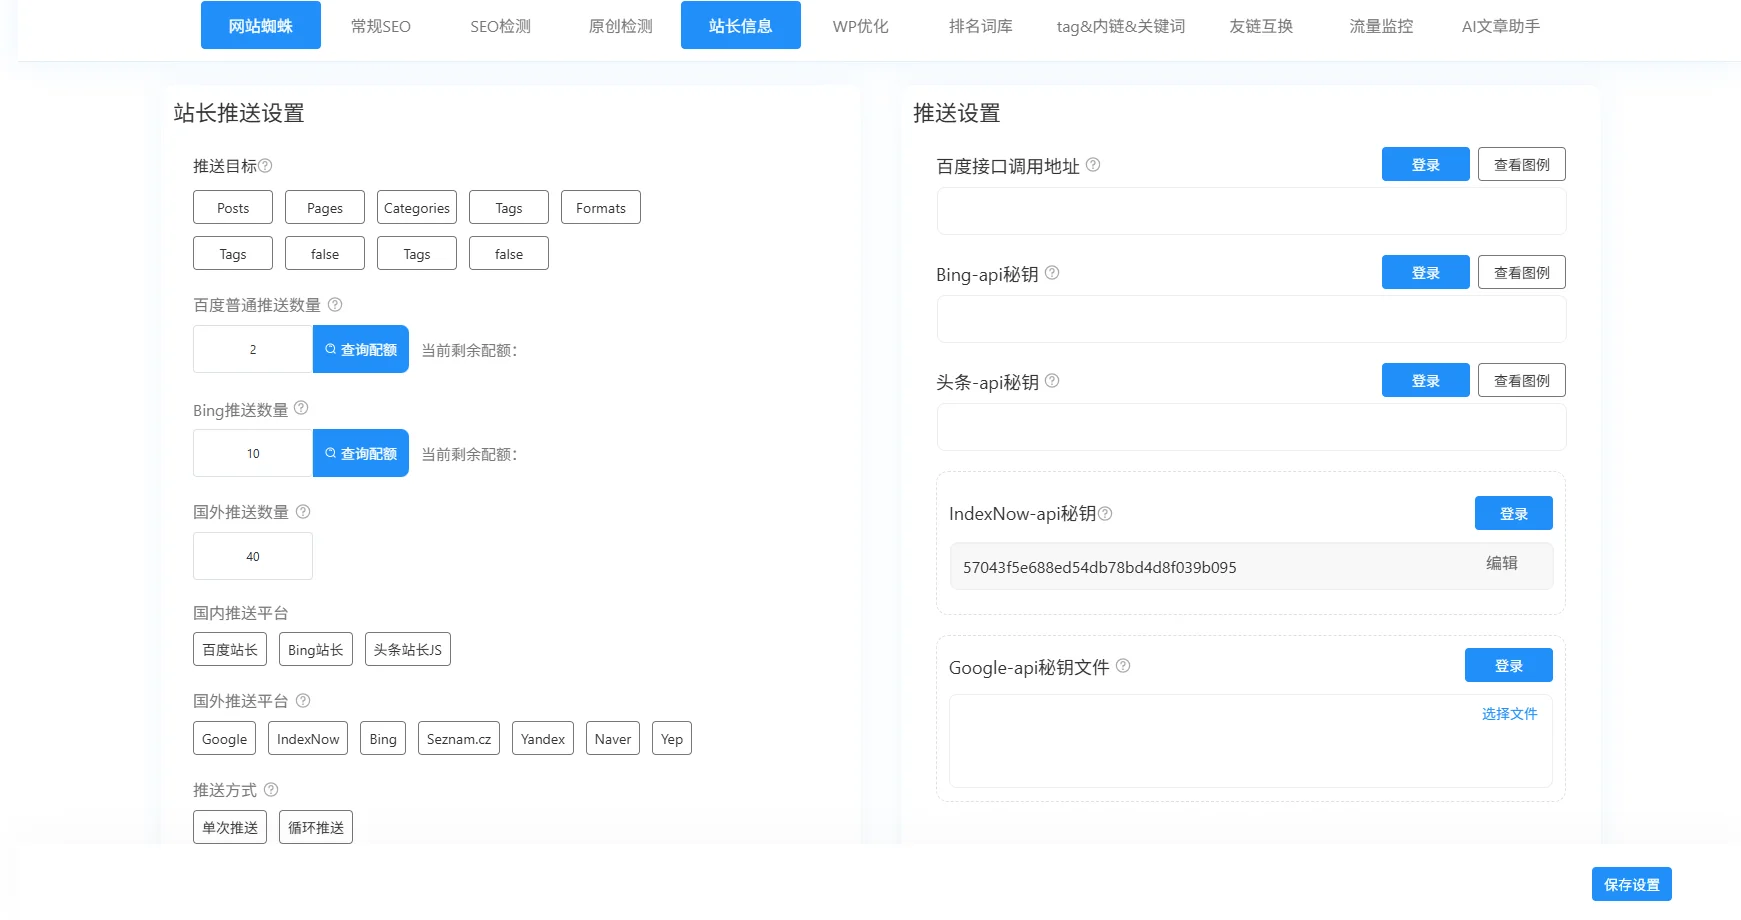The image size is (1741, 920).
Task: Toggle the Pages push target
Action: point(325,207)
